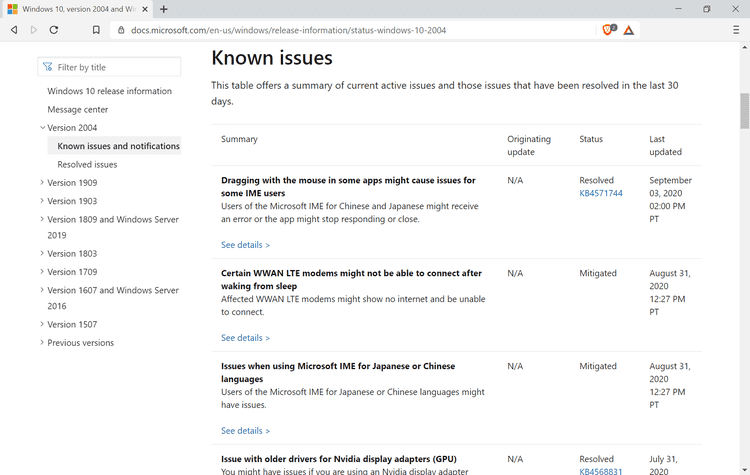Expand Version 1909
The height and width of the screenshot is (475, 750).
coord(42,182)
